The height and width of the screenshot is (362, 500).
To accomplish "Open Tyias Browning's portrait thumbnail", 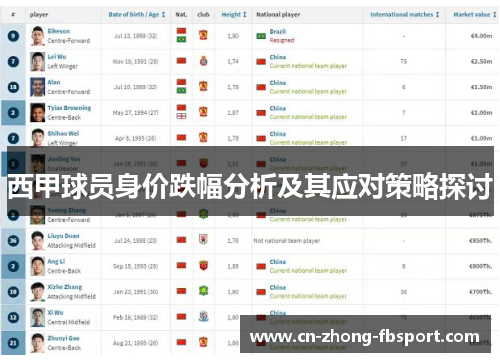I will tap(37, 113).
